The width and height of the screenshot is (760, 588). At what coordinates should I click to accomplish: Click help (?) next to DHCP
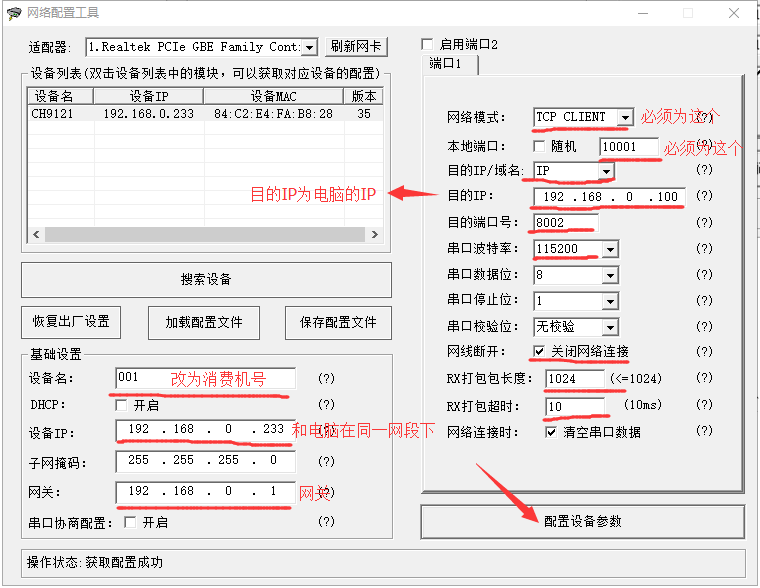coord(325,405)
